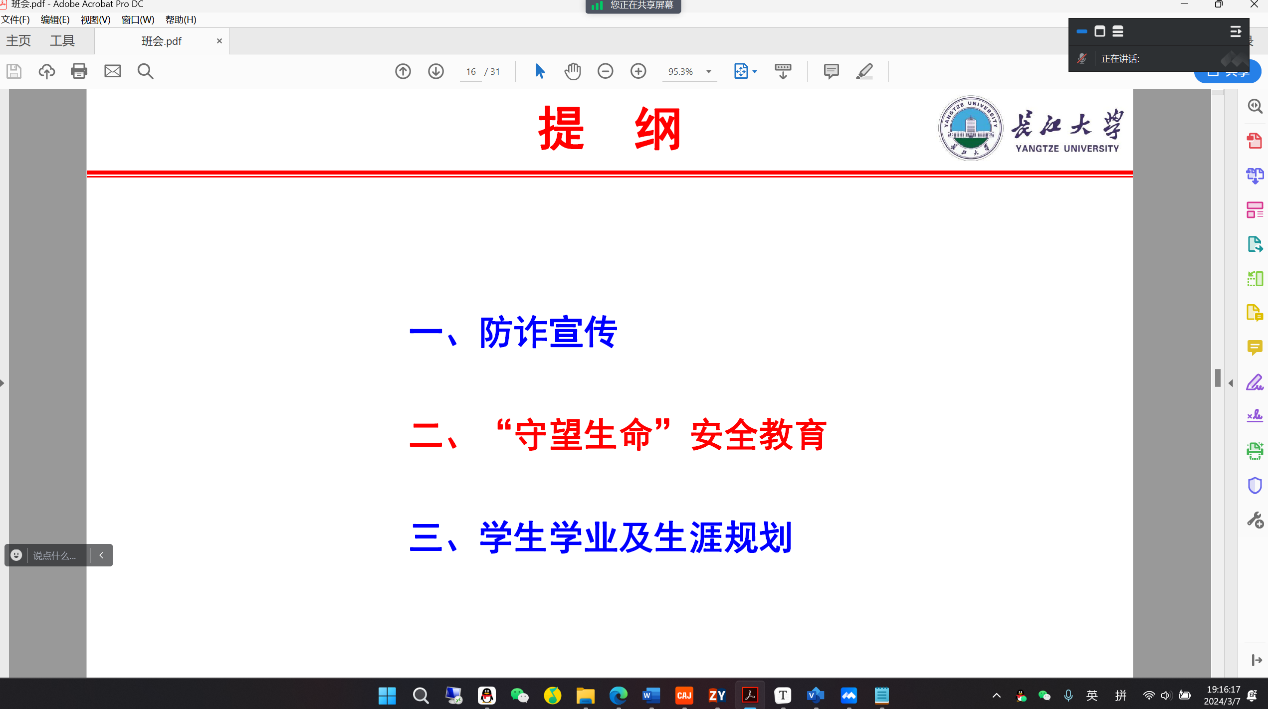Click the email envelope icon in toolbar
The height and width of the screenshot is (709, 1268).
tap(113, 71)
